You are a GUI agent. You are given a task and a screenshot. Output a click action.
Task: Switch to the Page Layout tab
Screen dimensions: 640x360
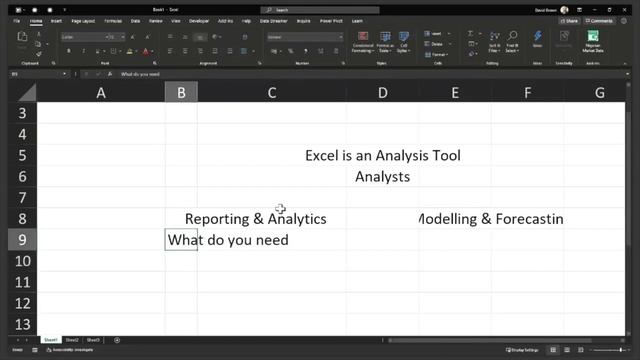[x=83, y=21]
